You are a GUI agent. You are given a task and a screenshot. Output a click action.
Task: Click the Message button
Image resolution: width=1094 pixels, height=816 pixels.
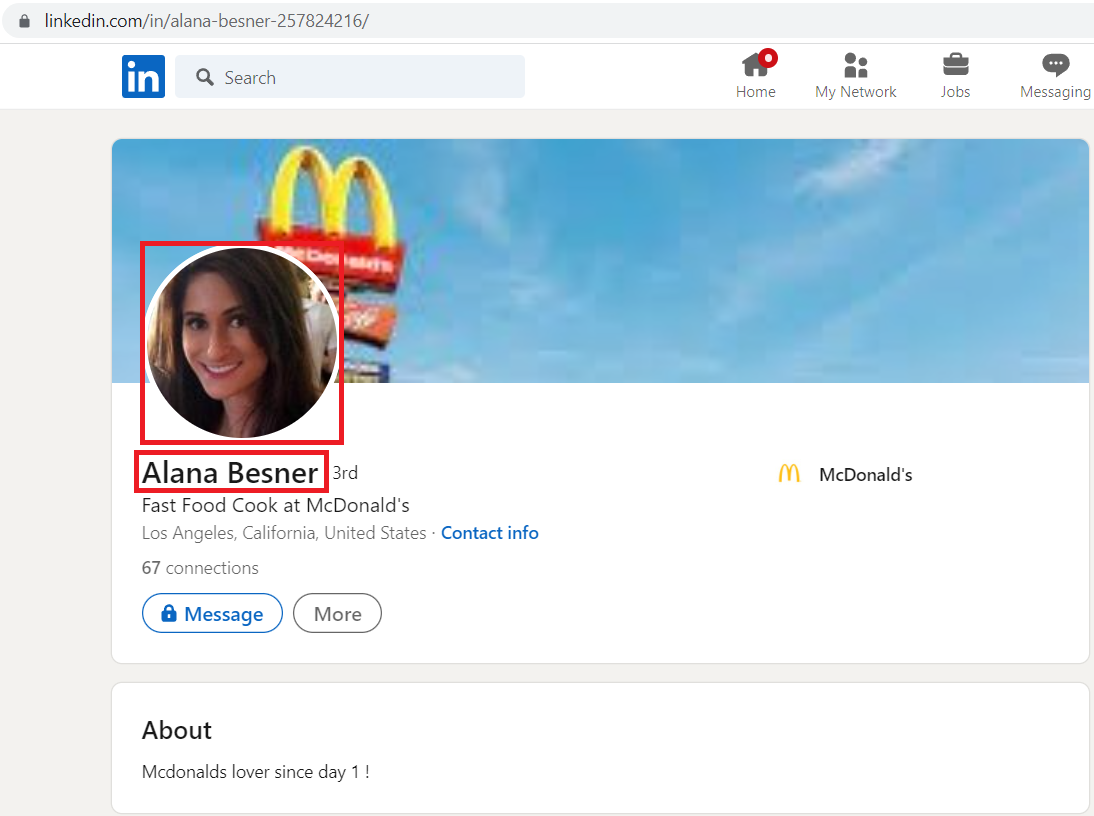212,613
